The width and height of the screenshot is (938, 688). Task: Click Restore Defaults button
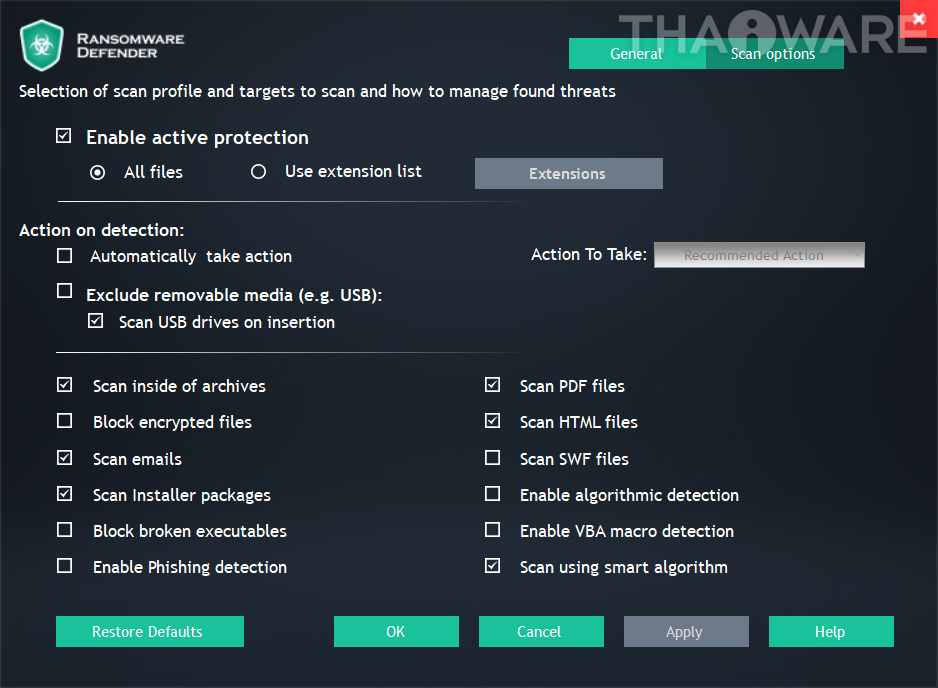149,632
